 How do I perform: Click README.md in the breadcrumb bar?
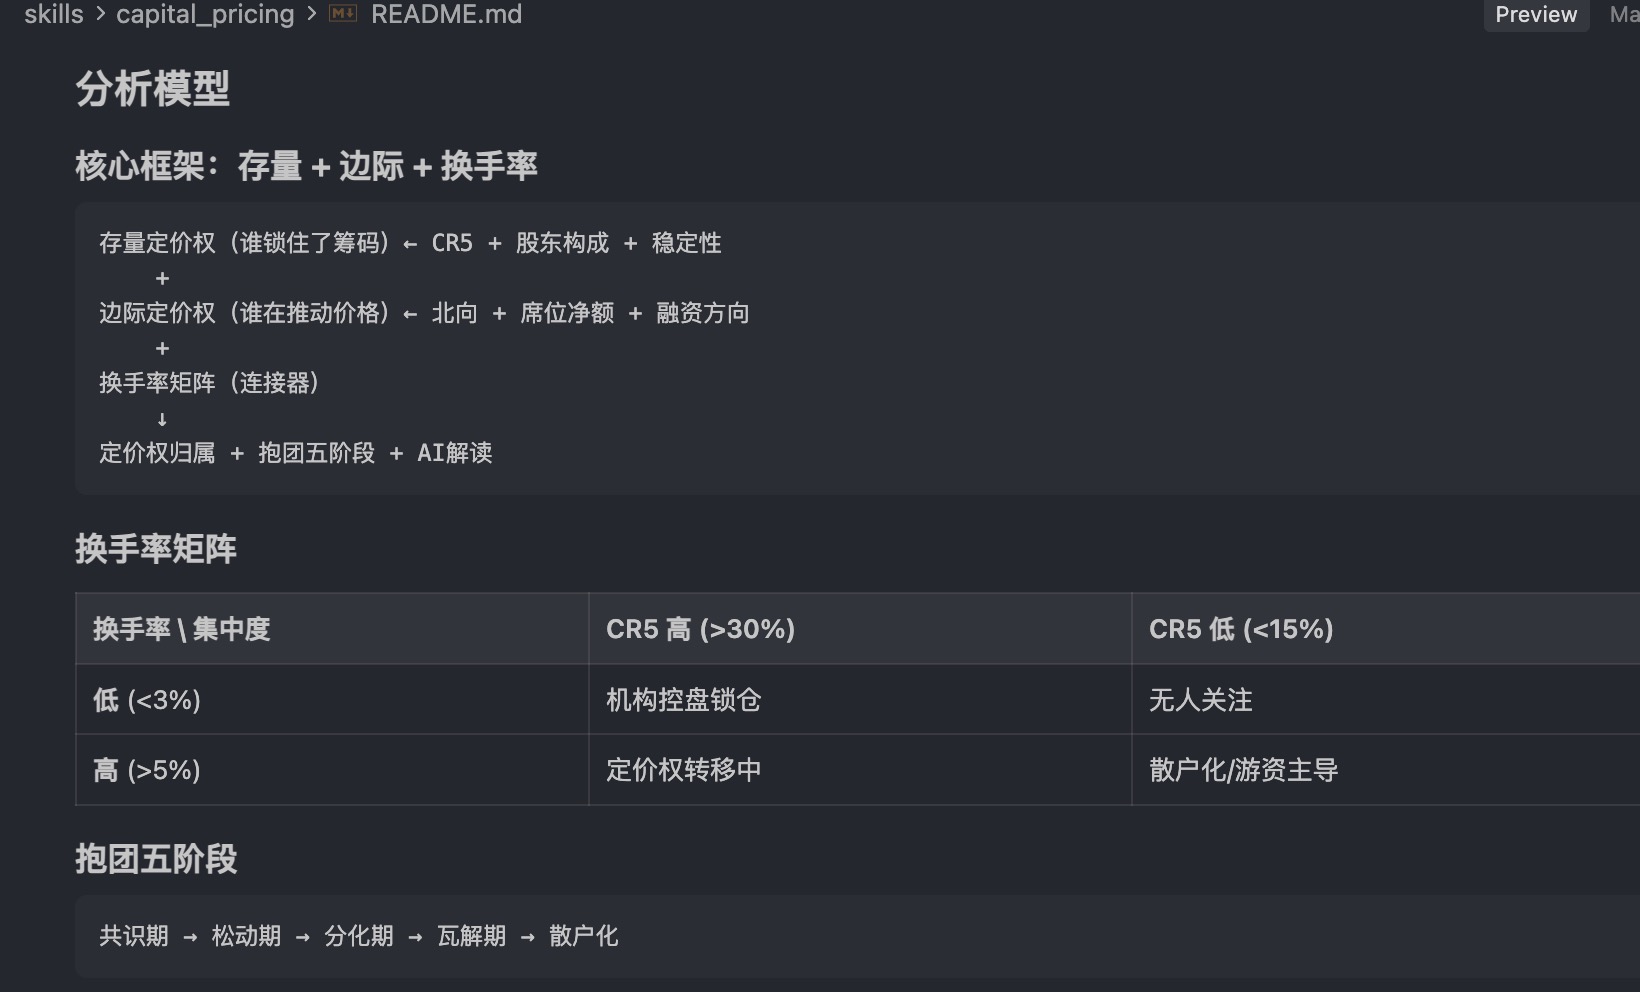446,14
